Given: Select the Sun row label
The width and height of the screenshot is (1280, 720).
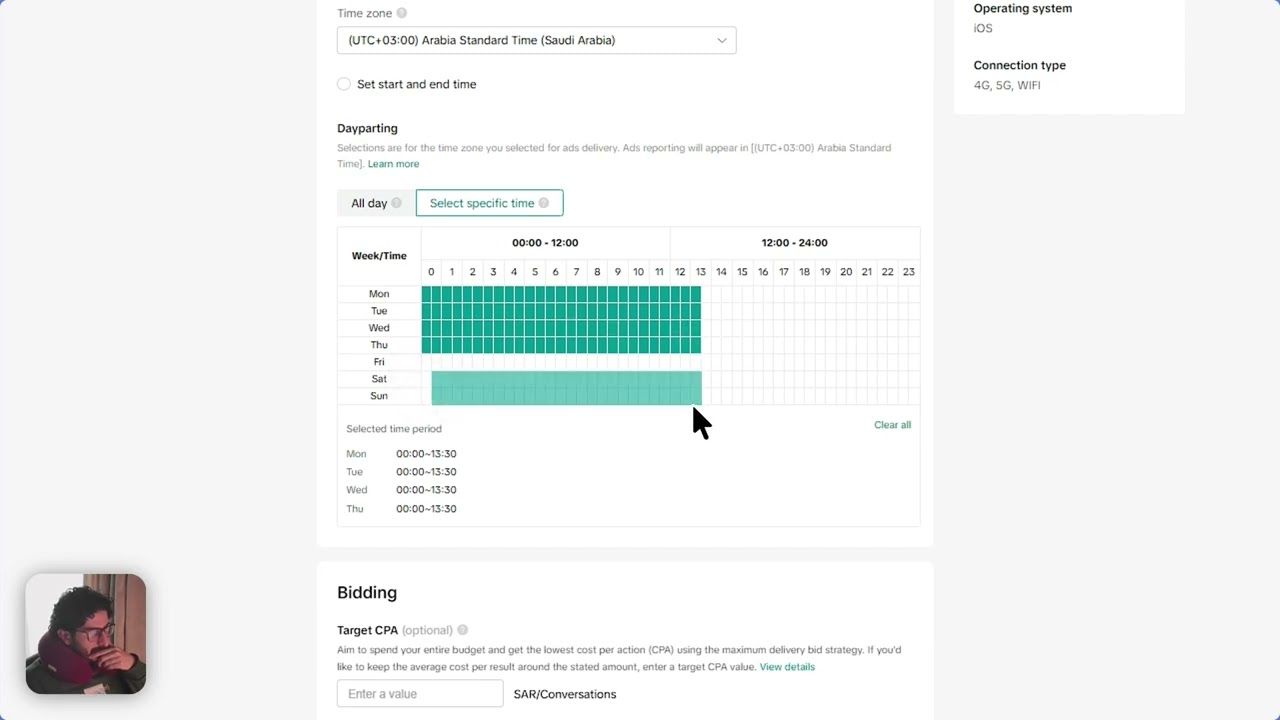Looking at the screenshot, I should (x=379, y=396).
